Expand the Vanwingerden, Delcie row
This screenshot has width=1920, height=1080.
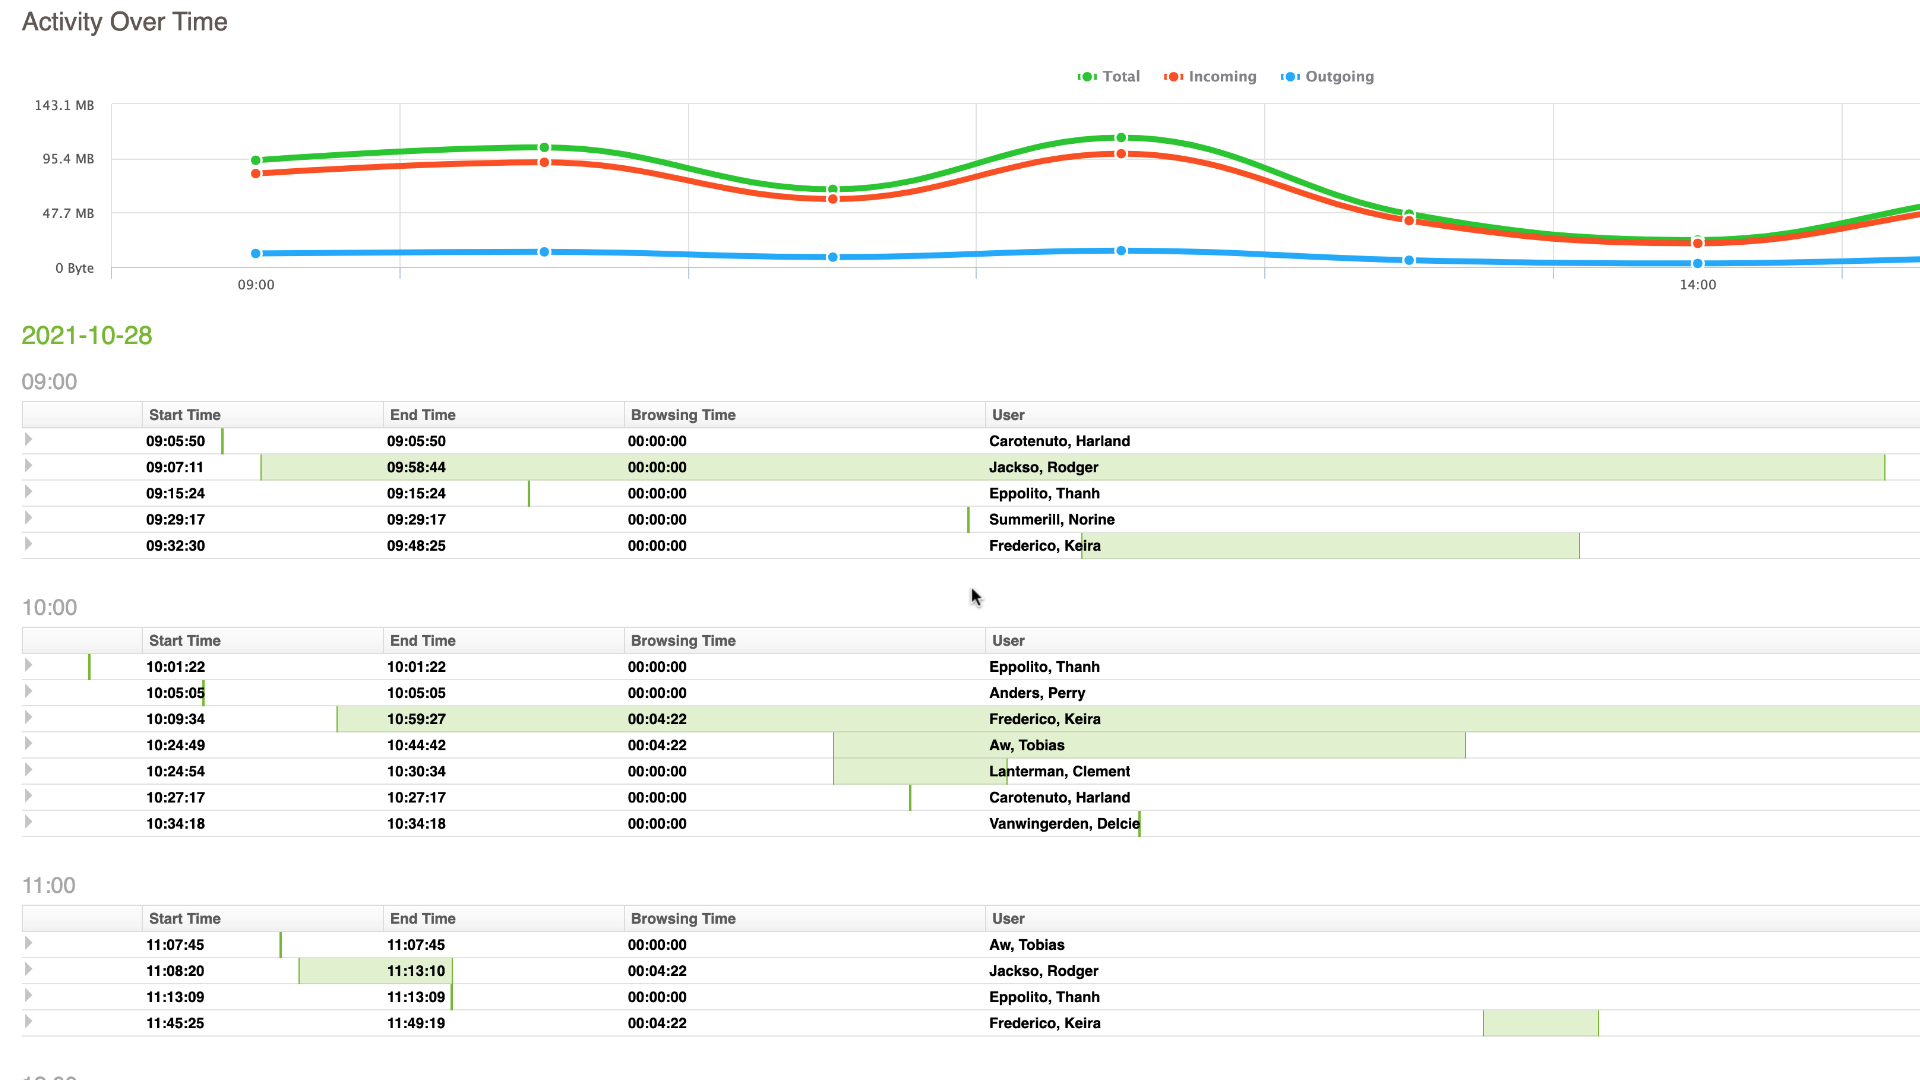click(28, 823)
